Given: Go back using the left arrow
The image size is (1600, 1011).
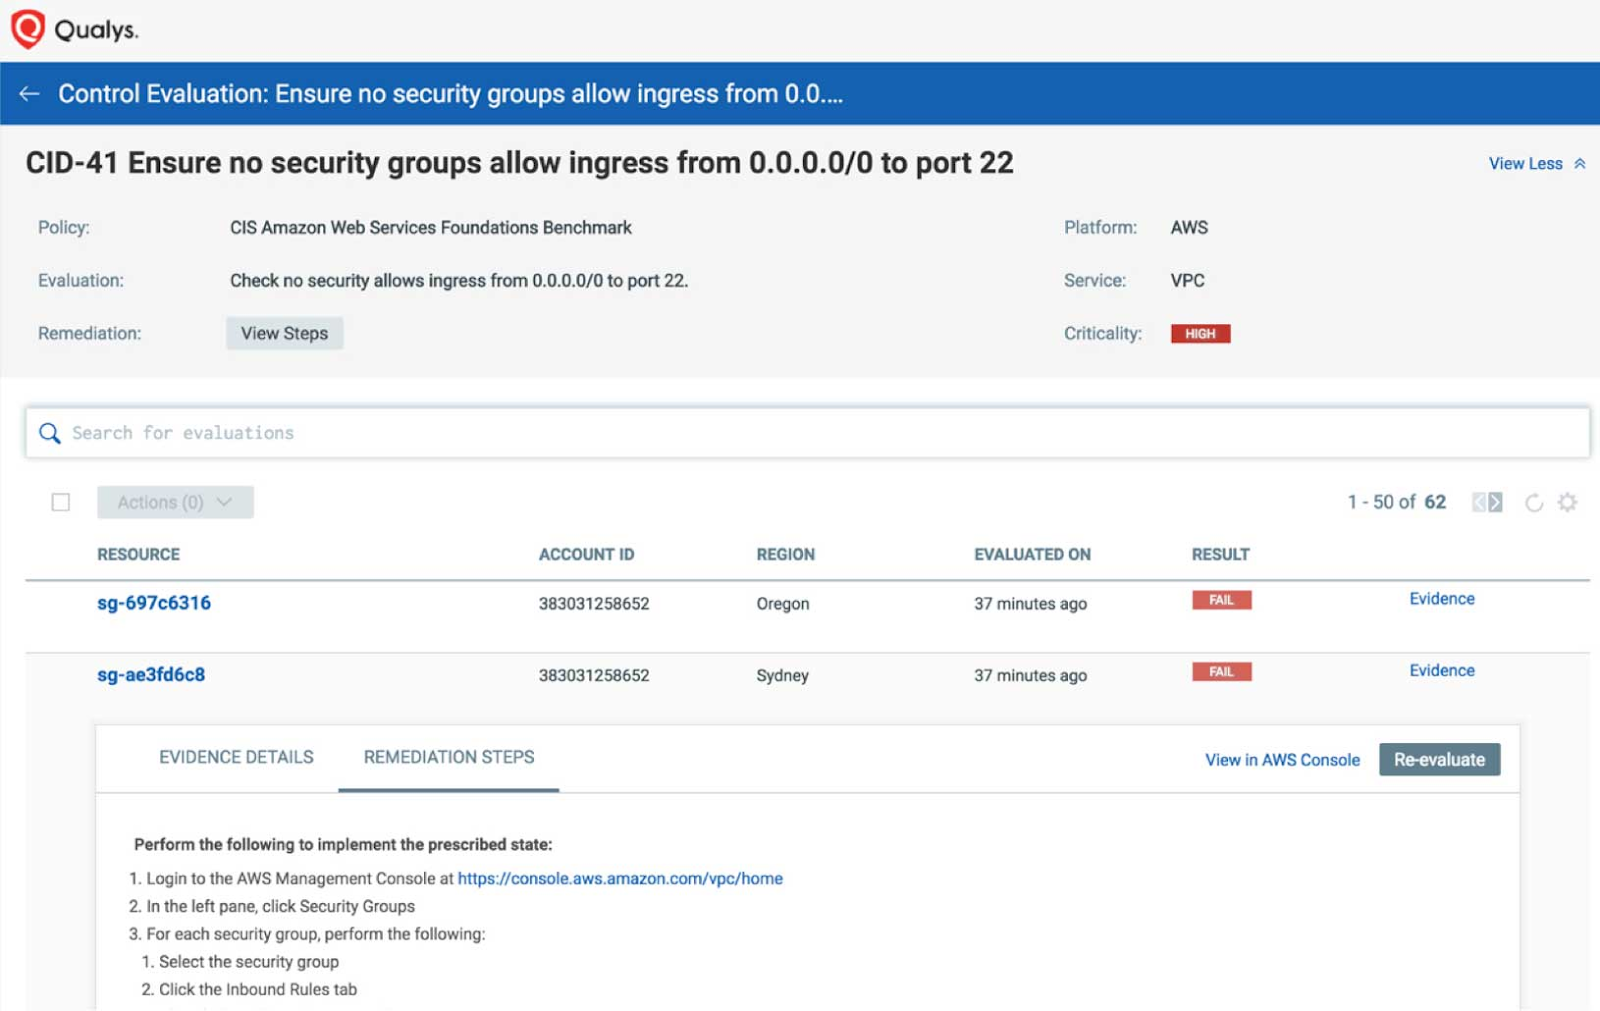Looking at the screenshot, I should (x=29, y=94).
